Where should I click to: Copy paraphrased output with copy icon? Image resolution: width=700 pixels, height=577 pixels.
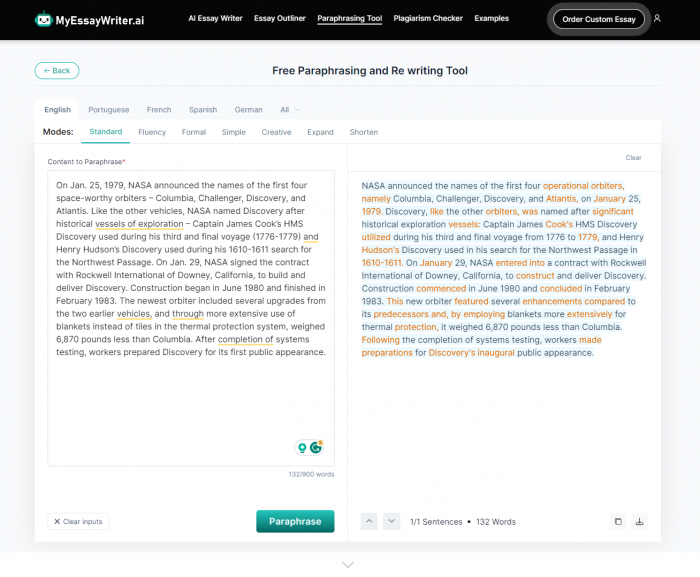point(618,521)
